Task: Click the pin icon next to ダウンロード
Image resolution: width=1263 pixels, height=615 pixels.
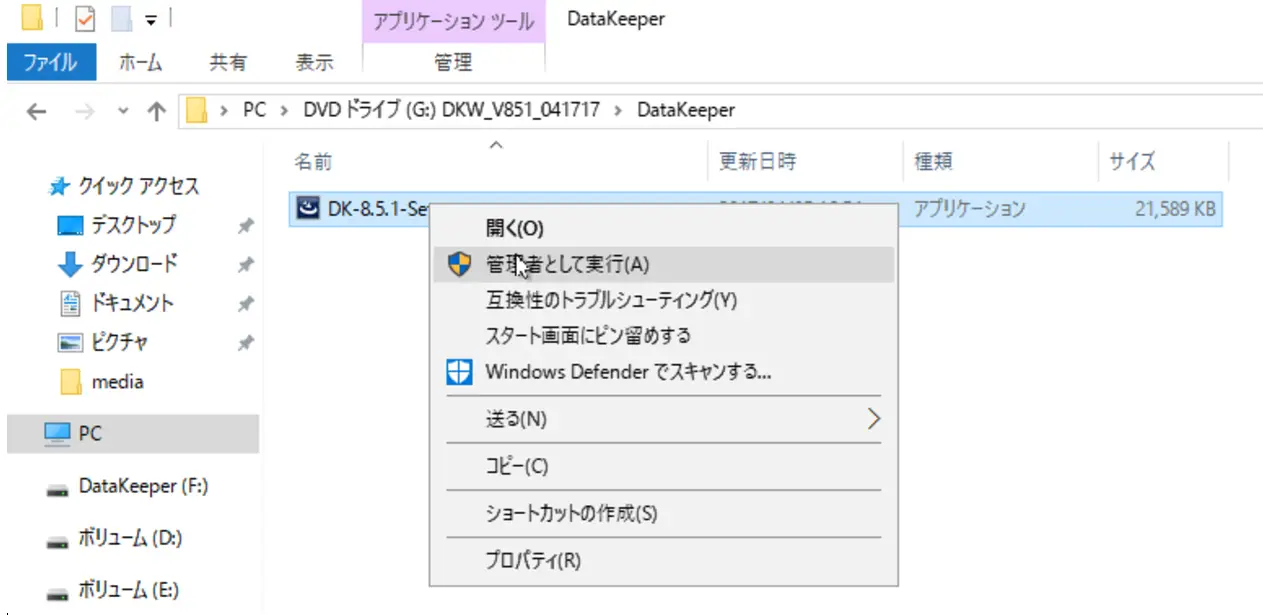Action: (x=245, y=266)
